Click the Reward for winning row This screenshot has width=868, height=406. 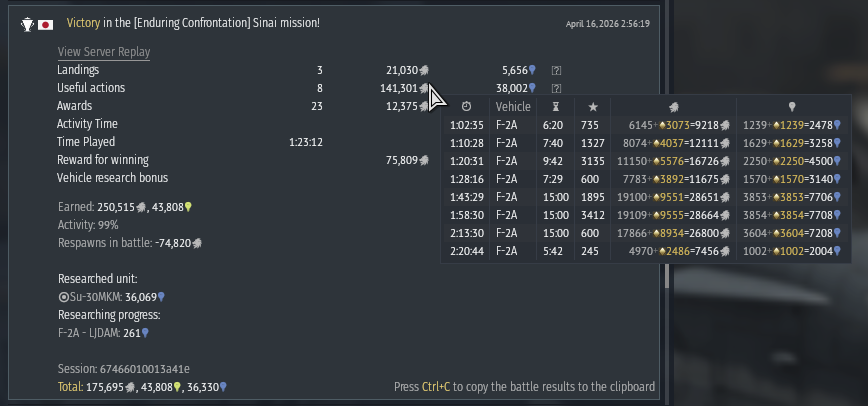pyautogui.click(x=102, y=160)
